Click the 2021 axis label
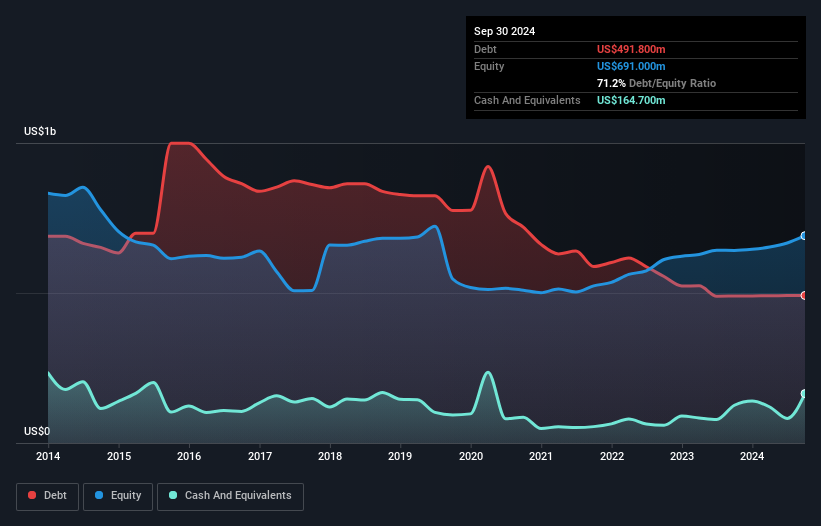 point(541,456)
